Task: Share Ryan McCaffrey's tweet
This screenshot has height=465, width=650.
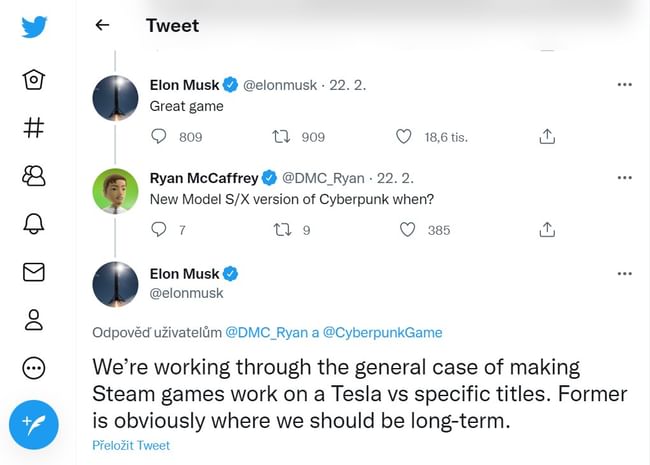Action: tap(547, 230)
